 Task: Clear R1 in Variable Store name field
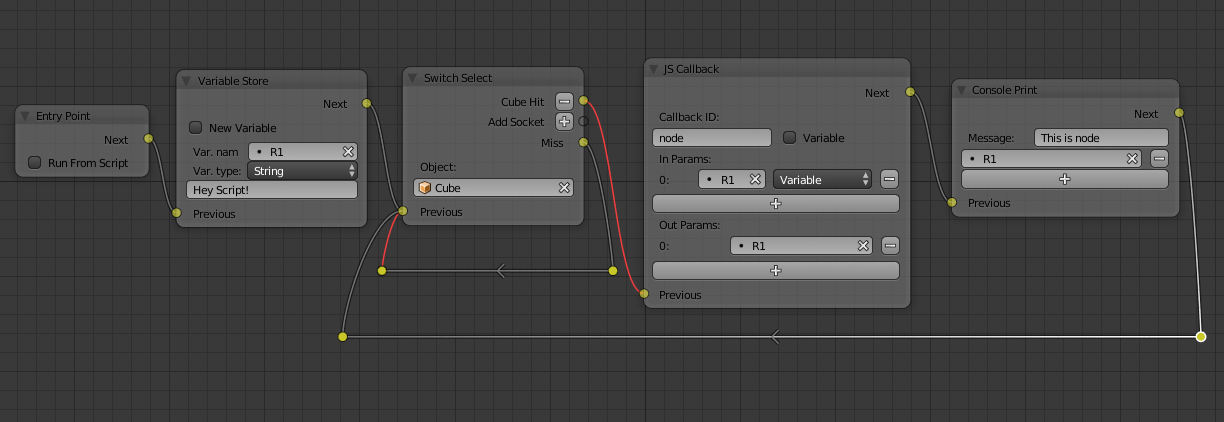pos(348,151)
